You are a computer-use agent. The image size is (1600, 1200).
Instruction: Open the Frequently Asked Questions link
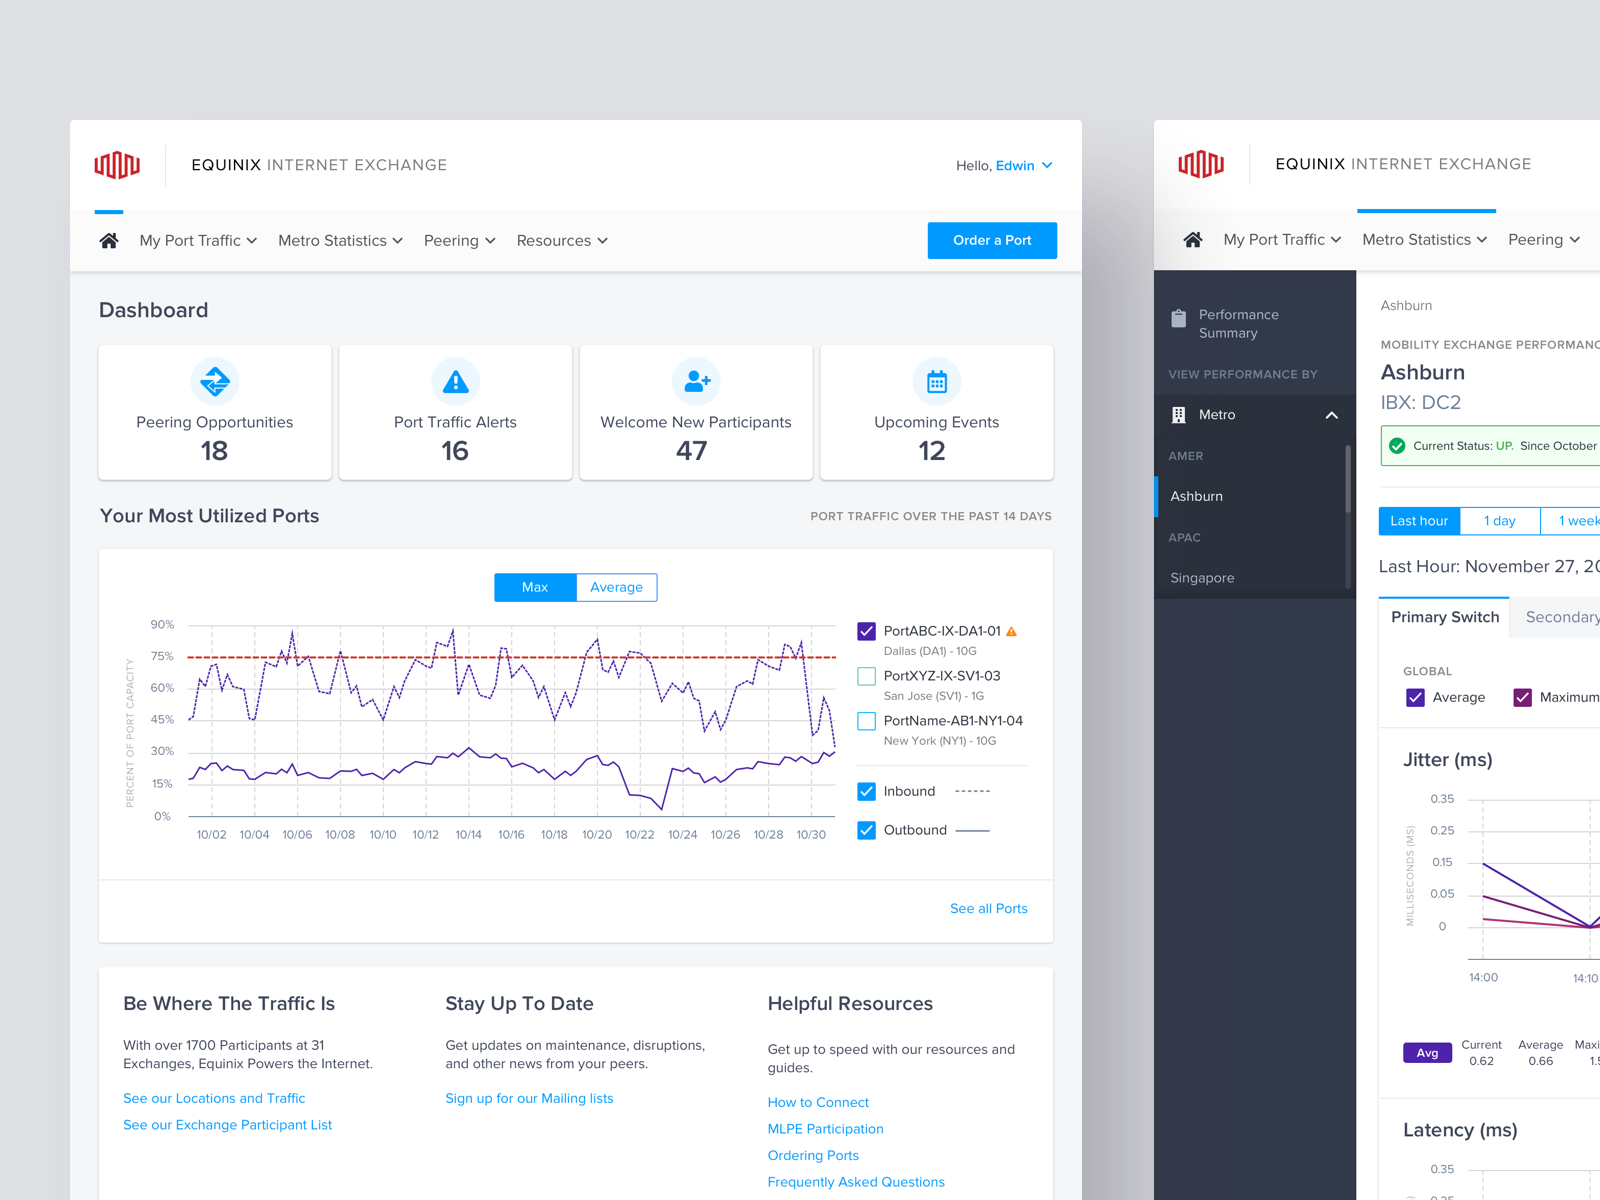coord(856,1182)
